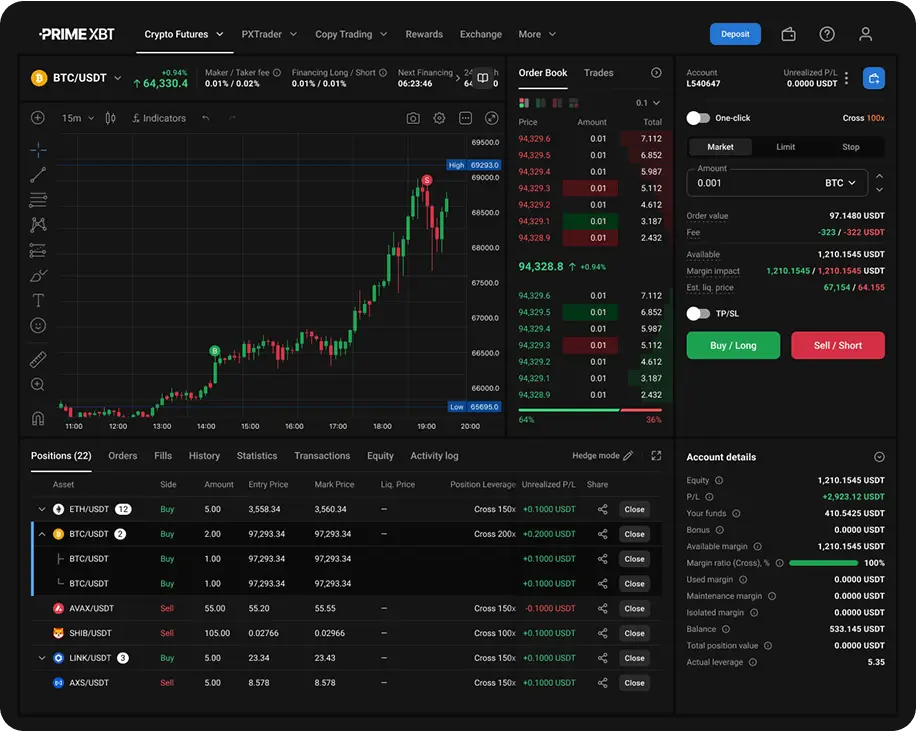Select the Limit order tab
916x731 pixels.
coord(785,147)
